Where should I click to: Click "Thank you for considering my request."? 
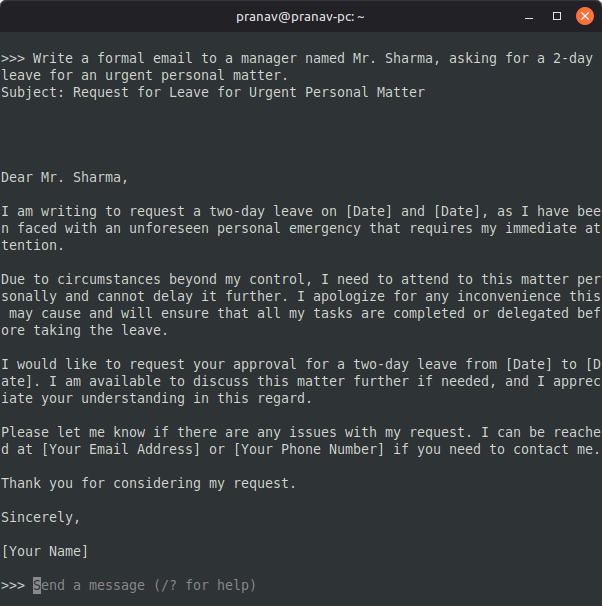pos(149,483)
